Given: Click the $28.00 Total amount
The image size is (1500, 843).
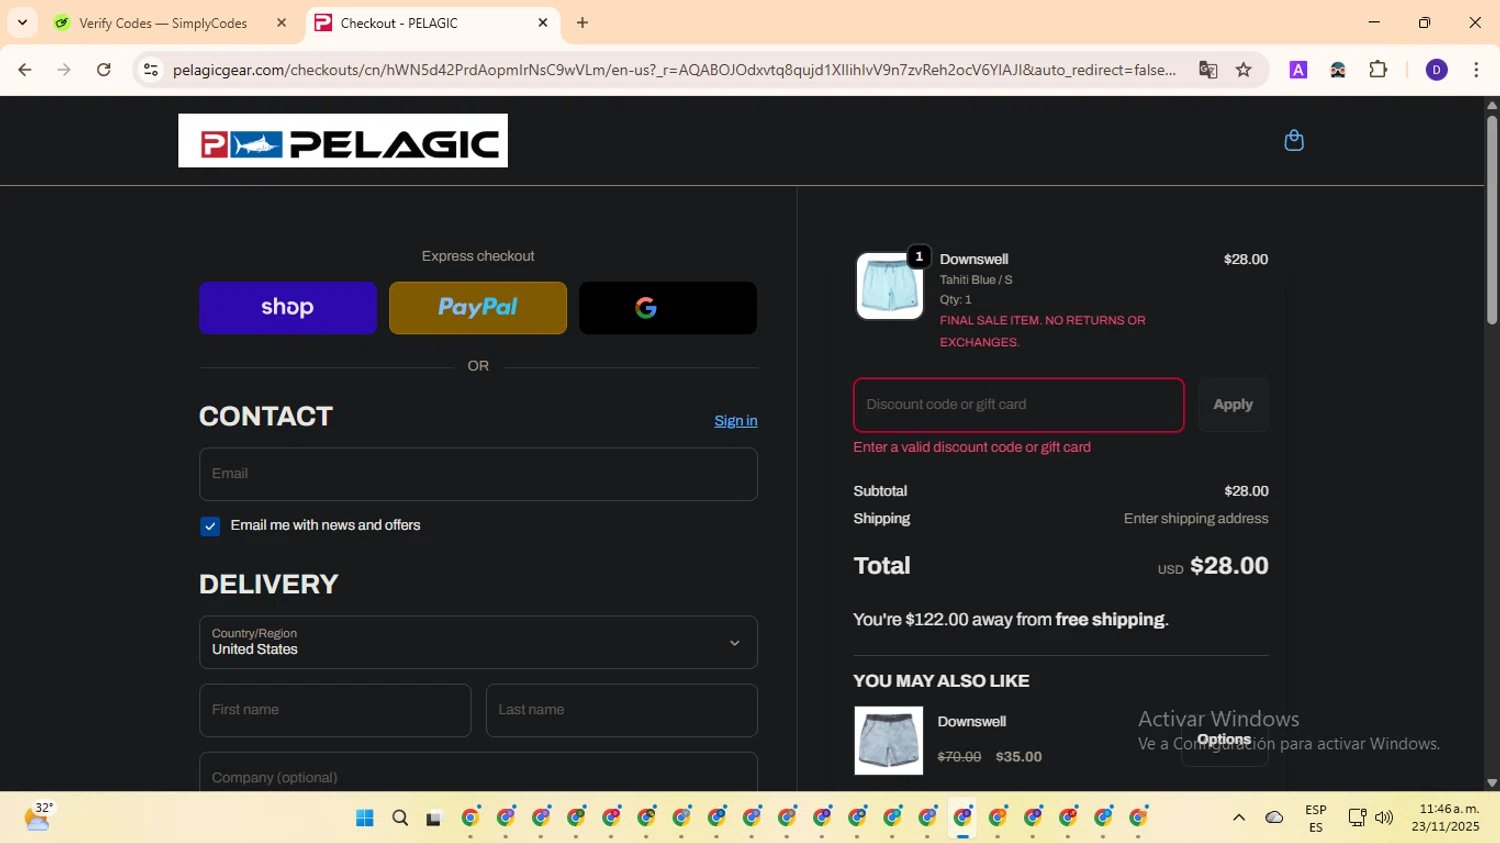Looking at the screenshot, I should click(1229, 566).
